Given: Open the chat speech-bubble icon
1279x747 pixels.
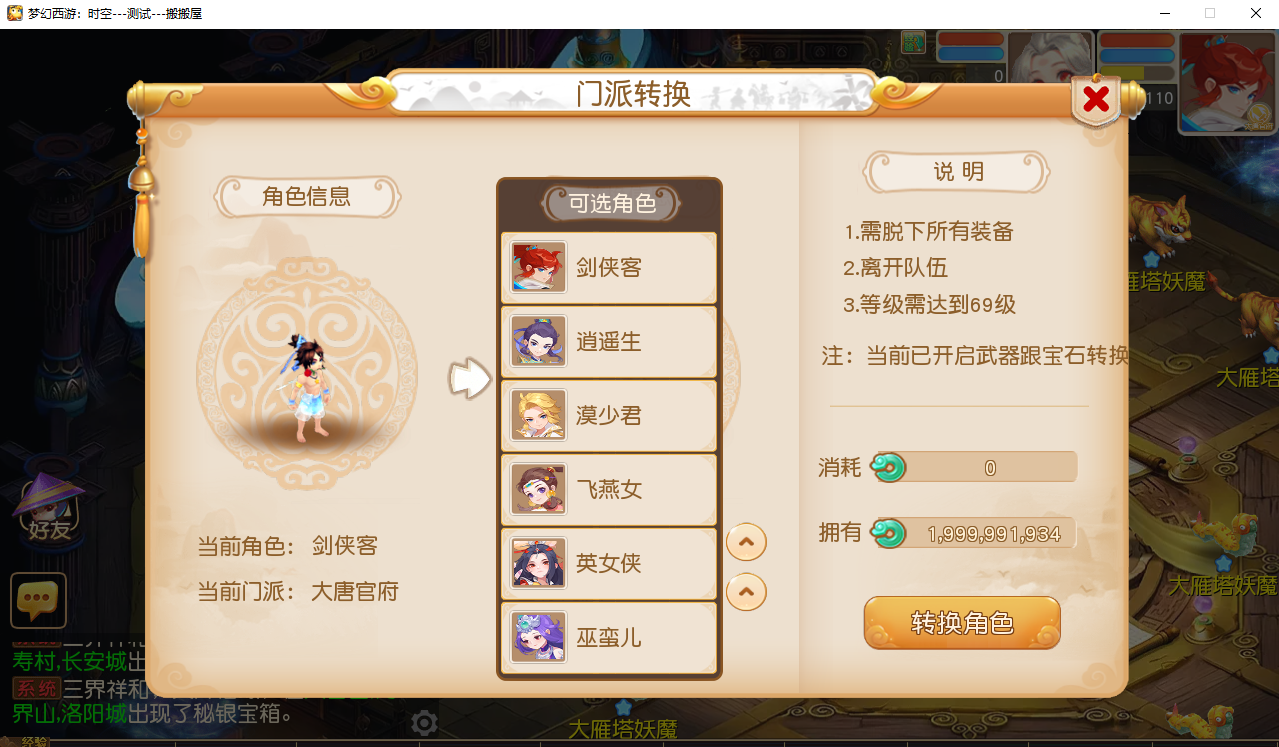Looking at the screenshot, I should pyautogui.click(x=39, y=600).
